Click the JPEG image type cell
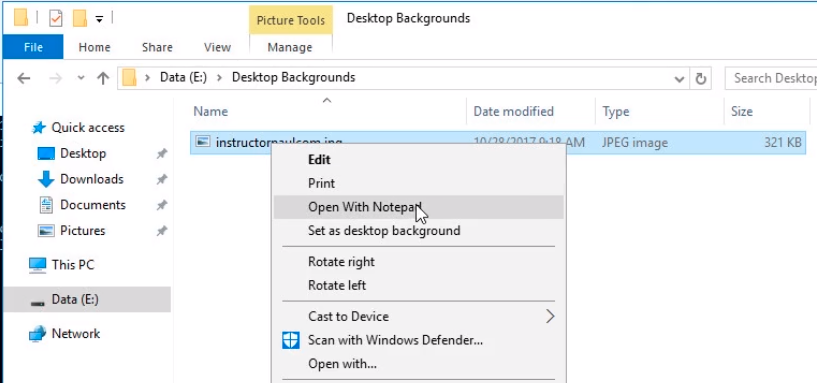The image size is (817, 383). tap(635, 142)
